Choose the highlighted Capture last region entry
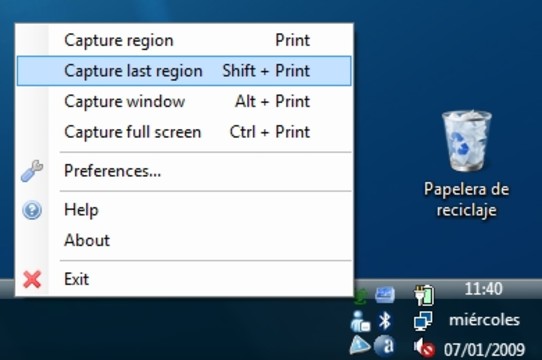The height and width of the screenshot is (360, 542). coord(184,71)
